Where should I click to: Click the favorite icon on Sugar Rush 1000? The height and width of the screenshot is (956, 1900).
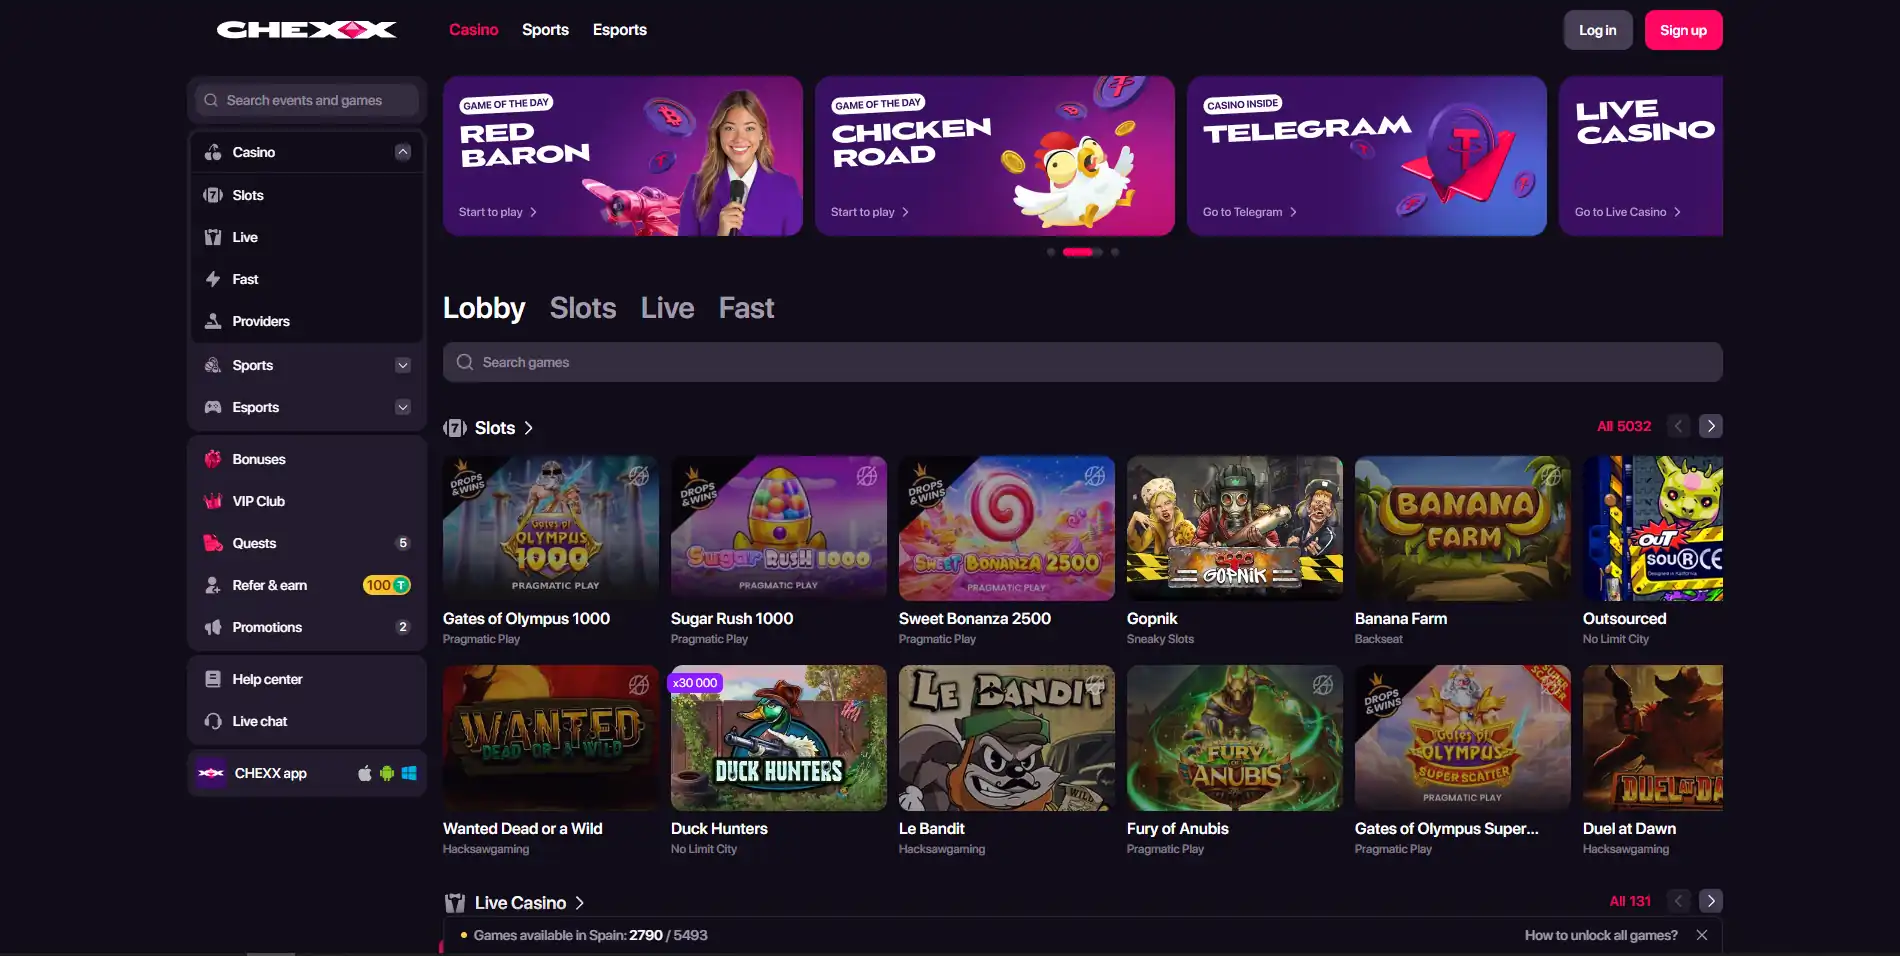pos(866,476)
